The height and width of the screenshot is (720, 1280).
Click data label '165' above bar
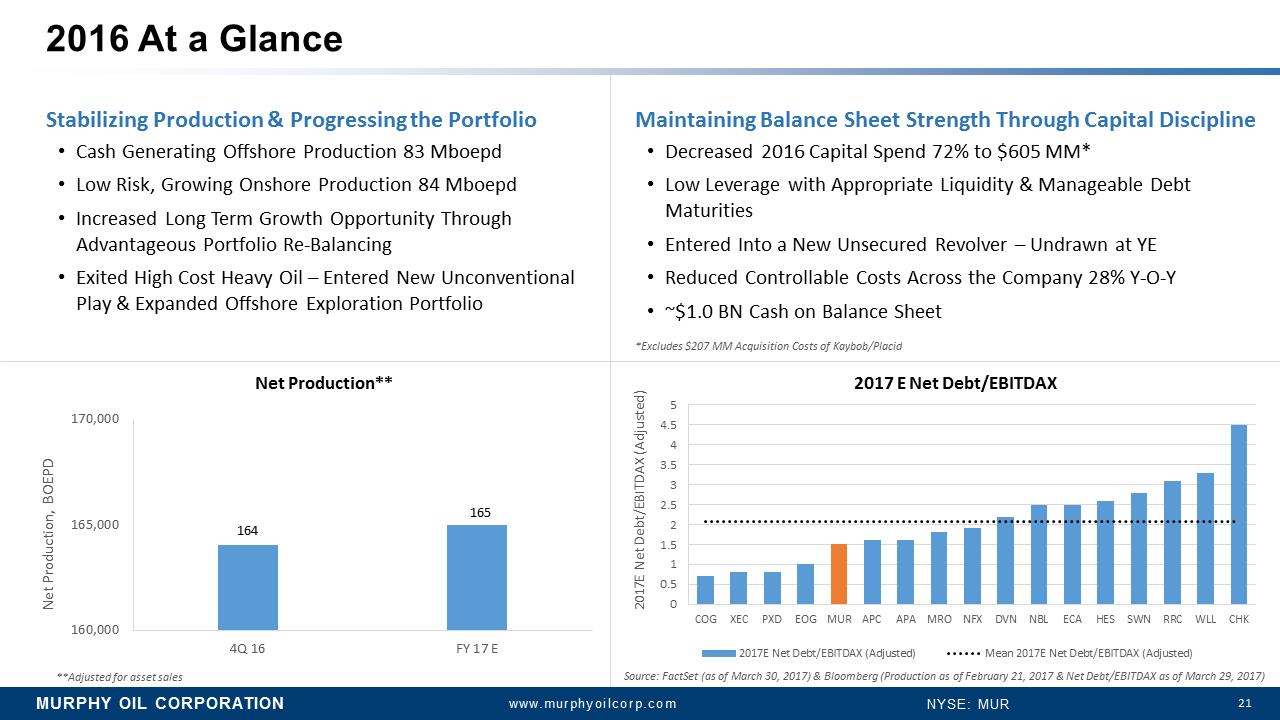tap(480, 512)
